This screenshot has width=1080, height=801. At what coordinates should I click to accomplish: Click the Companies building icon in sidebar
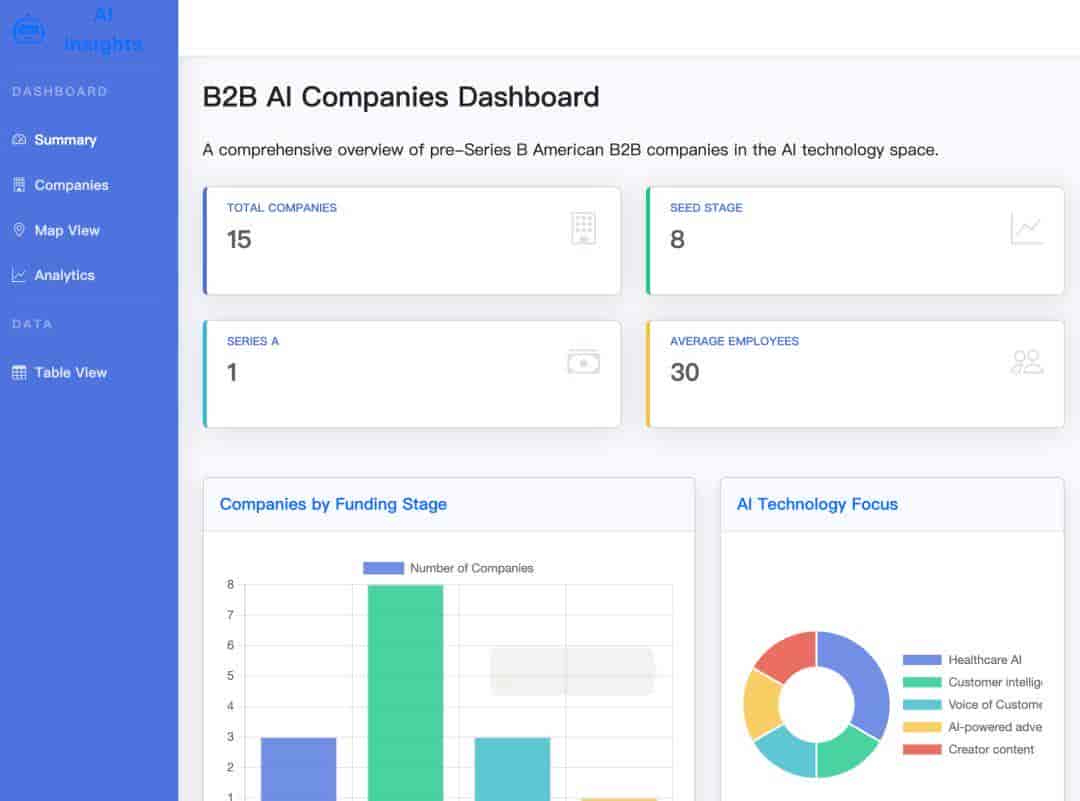point(19,185)
